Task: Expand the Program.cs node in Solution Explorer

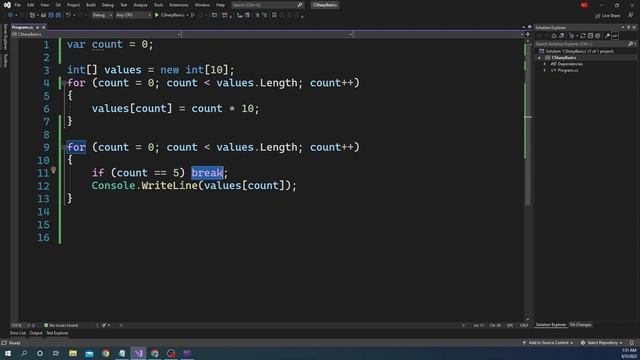Action: pos(544,71)
